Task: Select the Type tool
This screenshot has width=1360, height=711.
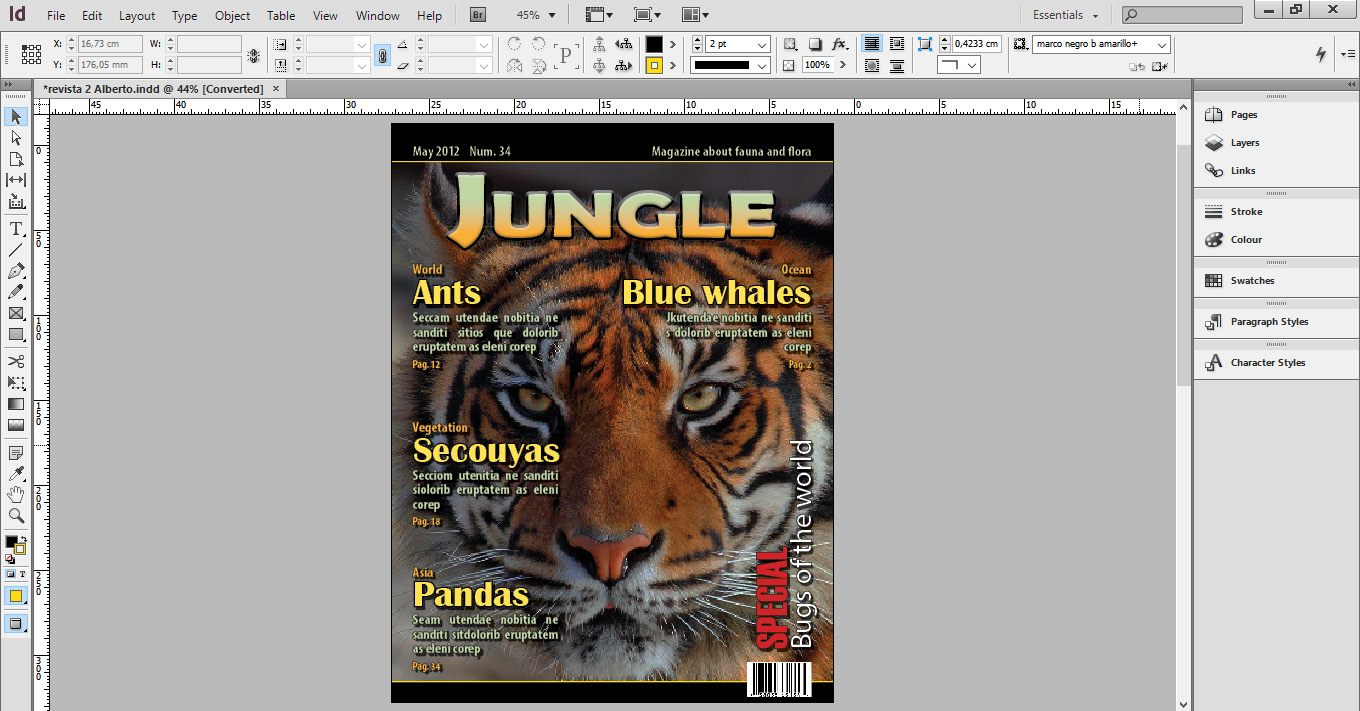Action: (16, 229)
